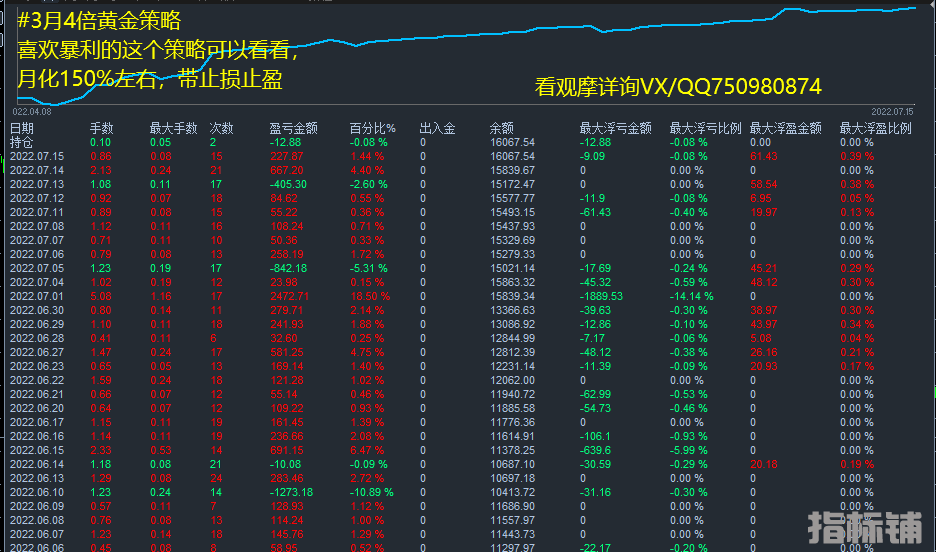This screenshot has width=936, height=552.
Task: Click the chart start date 022.04.08
Action: (32, 112)
